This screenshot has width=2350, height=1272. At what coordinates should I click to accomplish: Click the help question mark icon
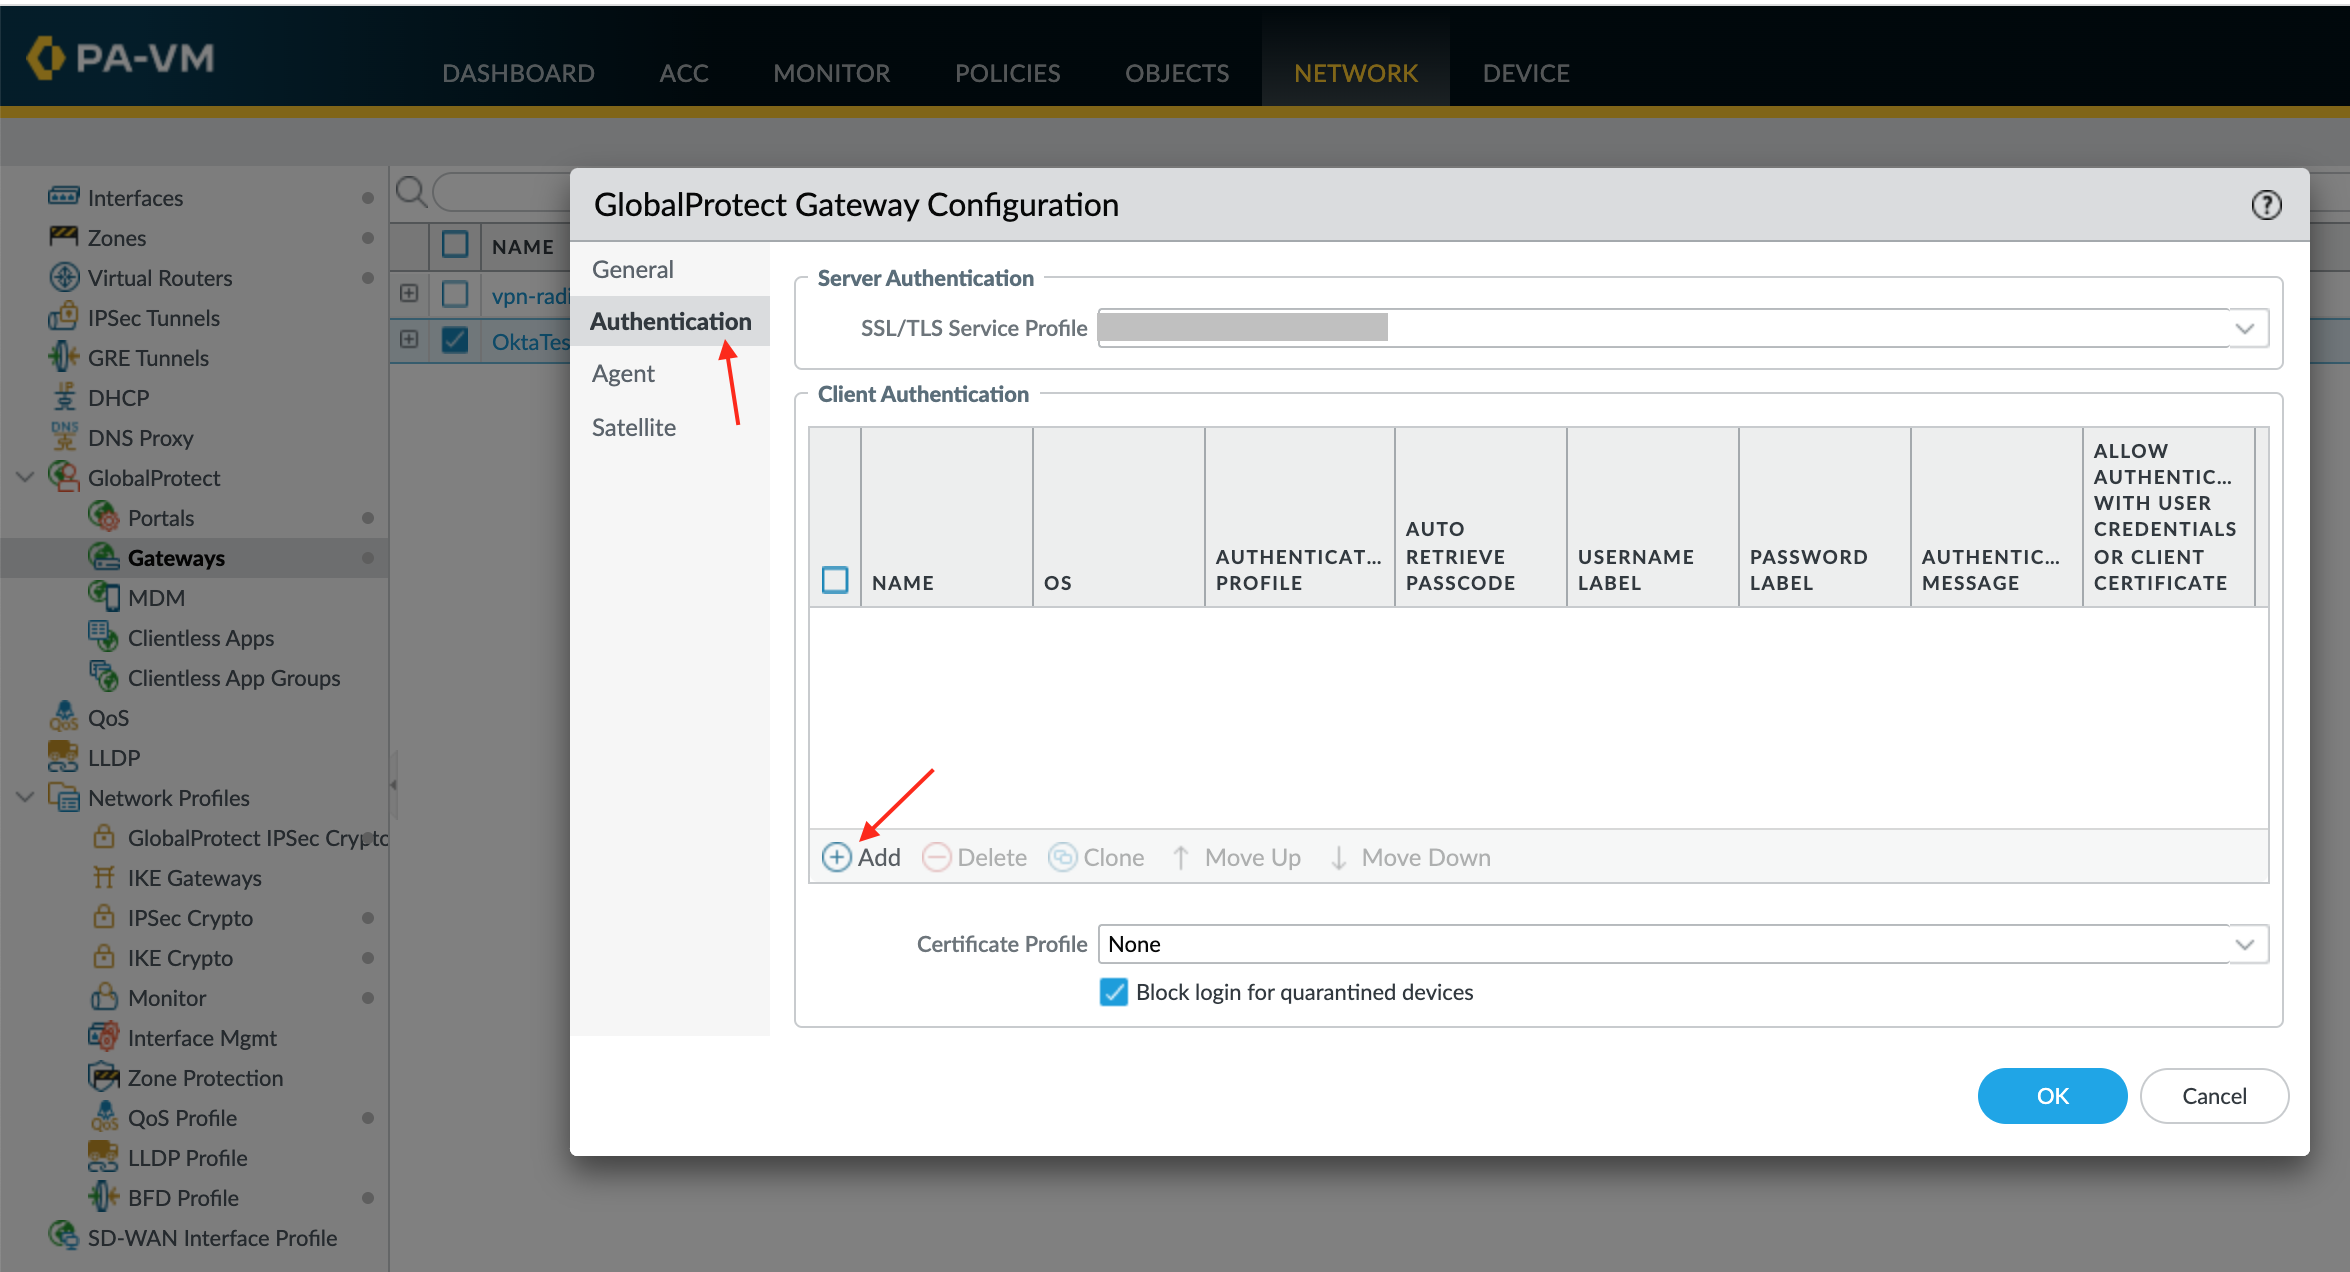click(2265, 205)
